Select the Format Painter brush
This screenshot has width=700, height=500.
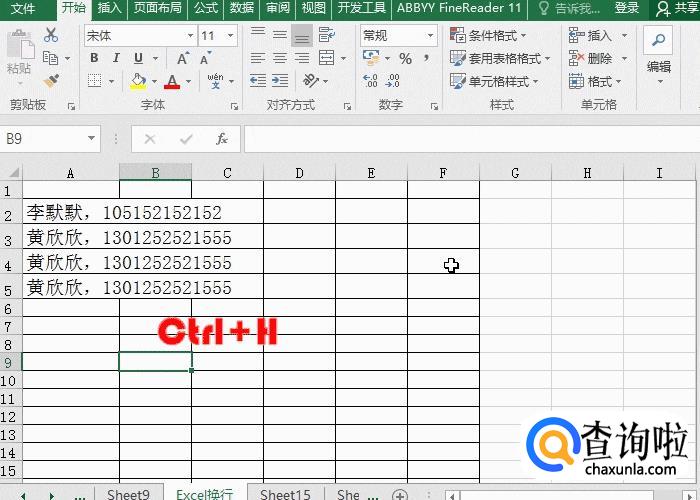click(x=51, y=80)
